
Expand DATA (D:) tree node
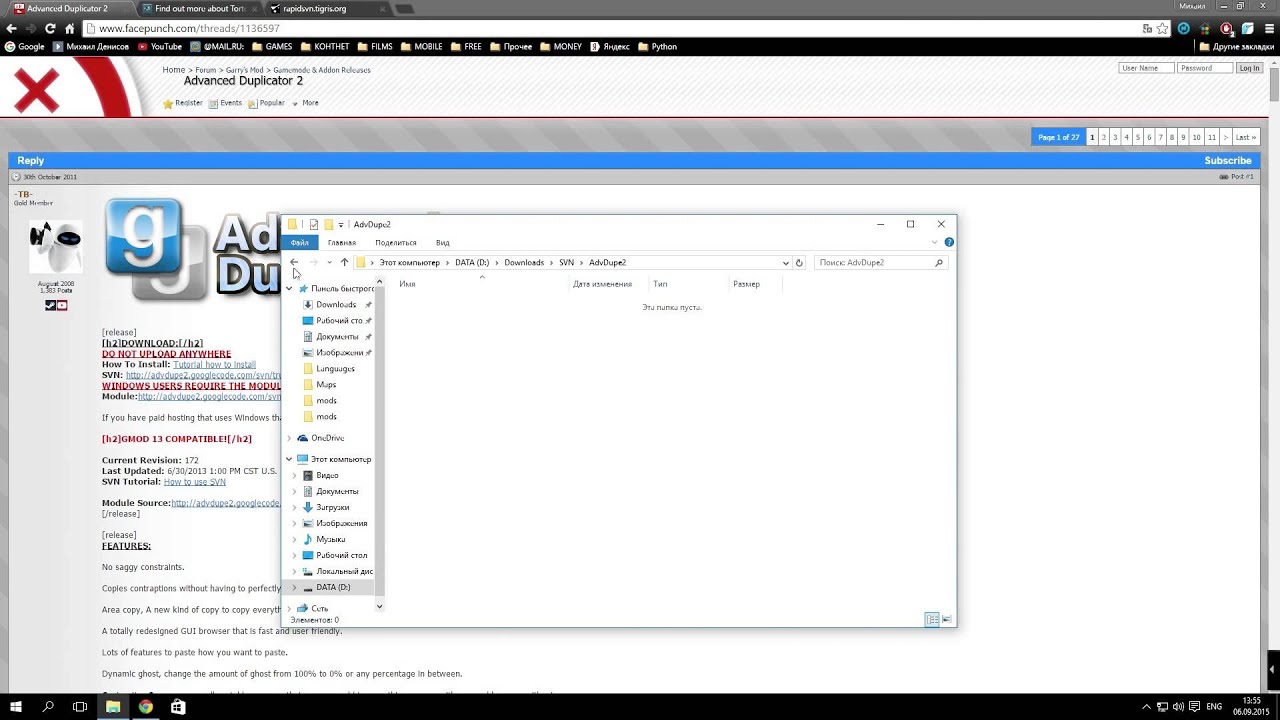pyautogui.click(x=294, y=587)
